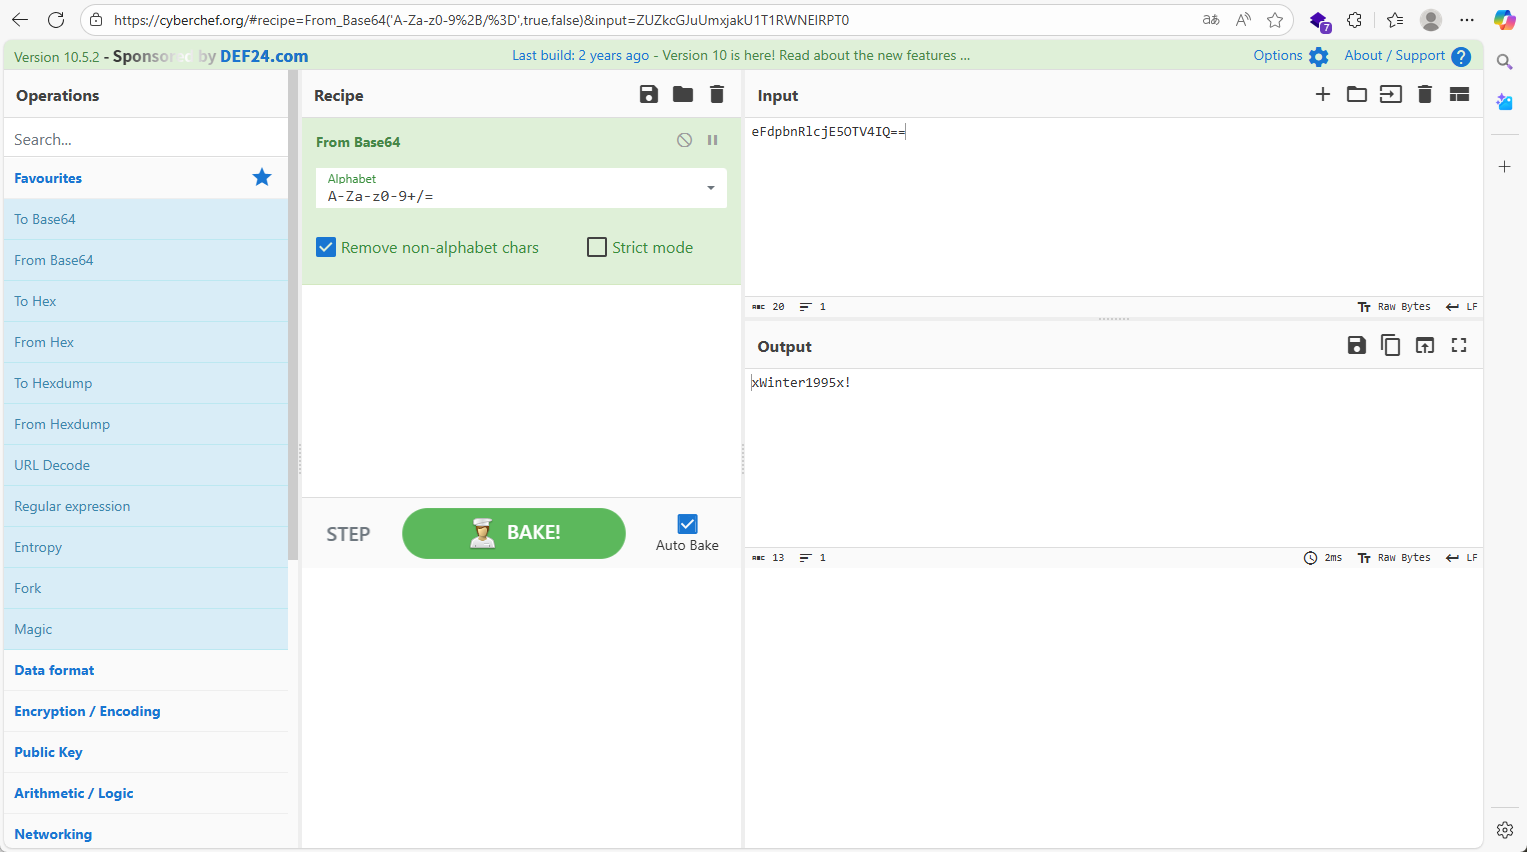
Task: Open Copilot in the browser sidebar
Action: click(1505, 20)
